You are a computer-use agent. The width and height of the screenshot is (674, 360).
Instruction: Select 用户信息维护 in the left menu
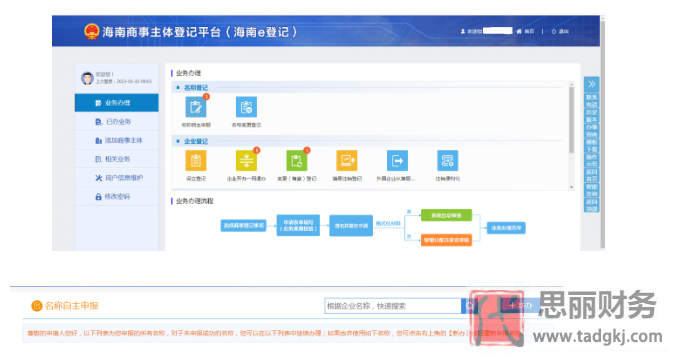pos(116,178)
